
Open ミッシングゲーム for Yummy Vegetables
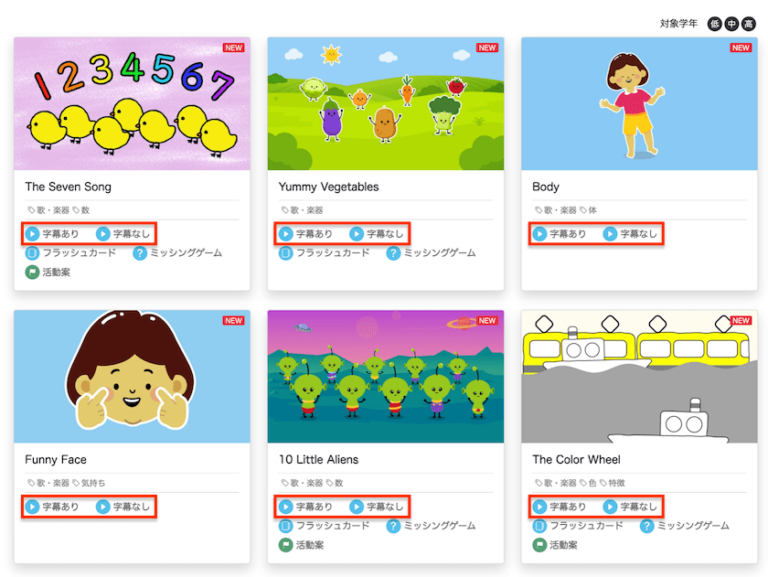tap(431, 253)
